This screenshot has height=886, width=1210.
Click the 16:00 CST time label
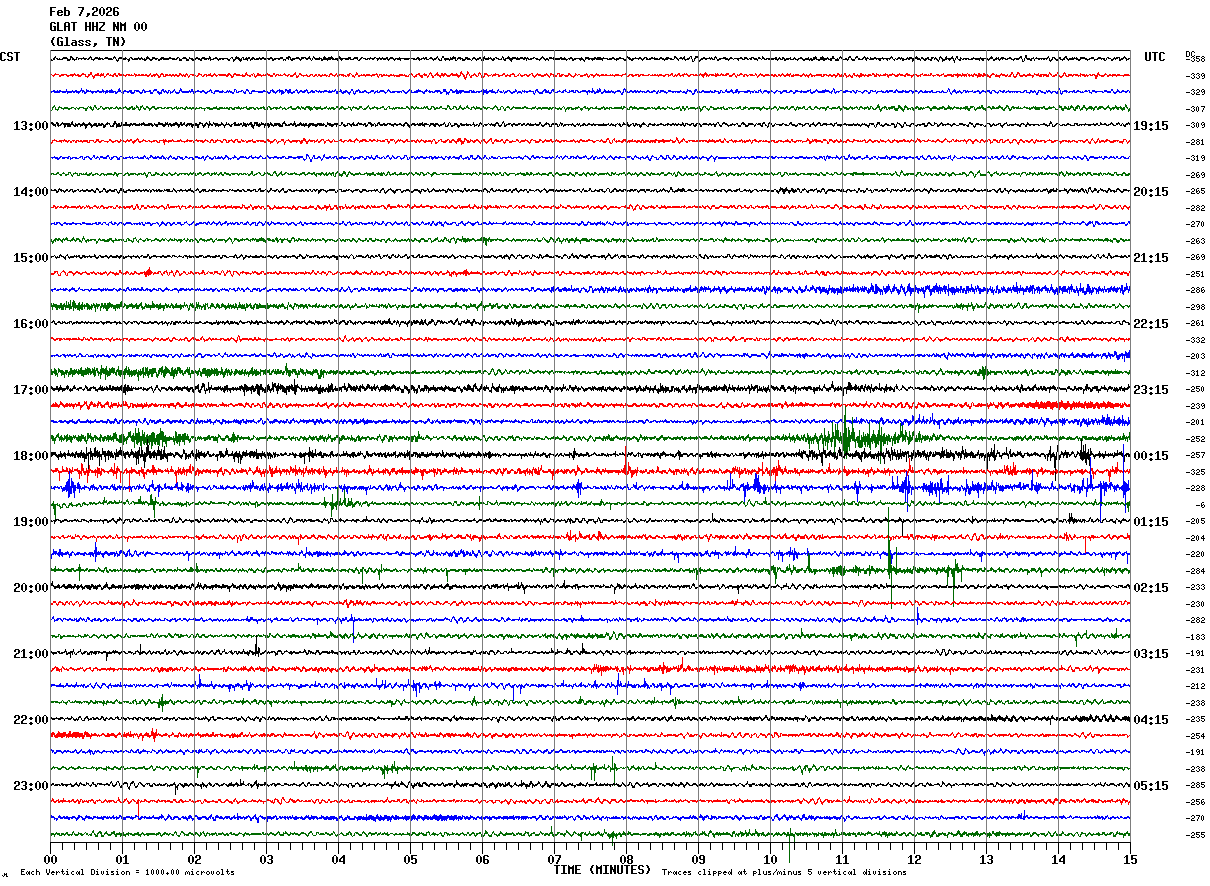click(31, 324)
